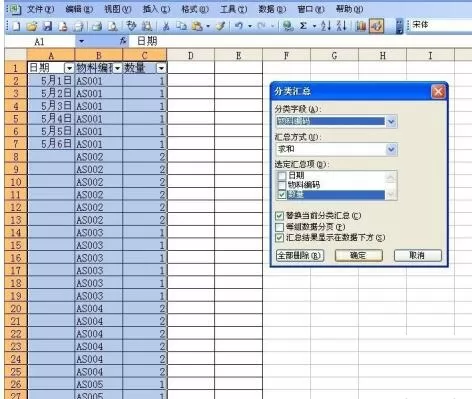Close the 分类汇总 dialog with X
This screenshot has height=399, width=472.
pos(438,91)
